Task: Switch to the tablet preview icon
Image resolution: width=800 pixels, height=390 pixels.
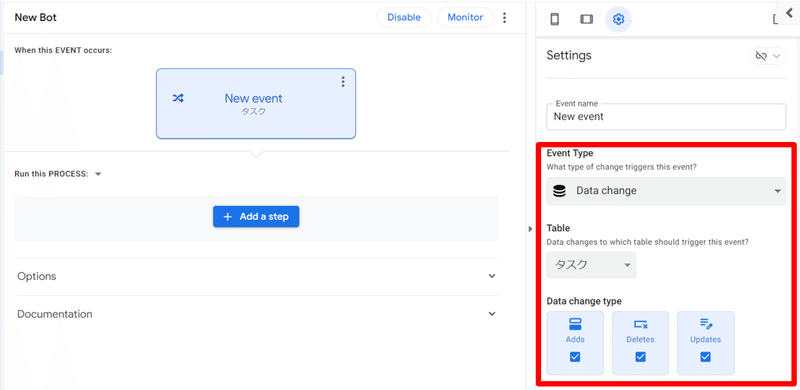Action: click(586, 19)
